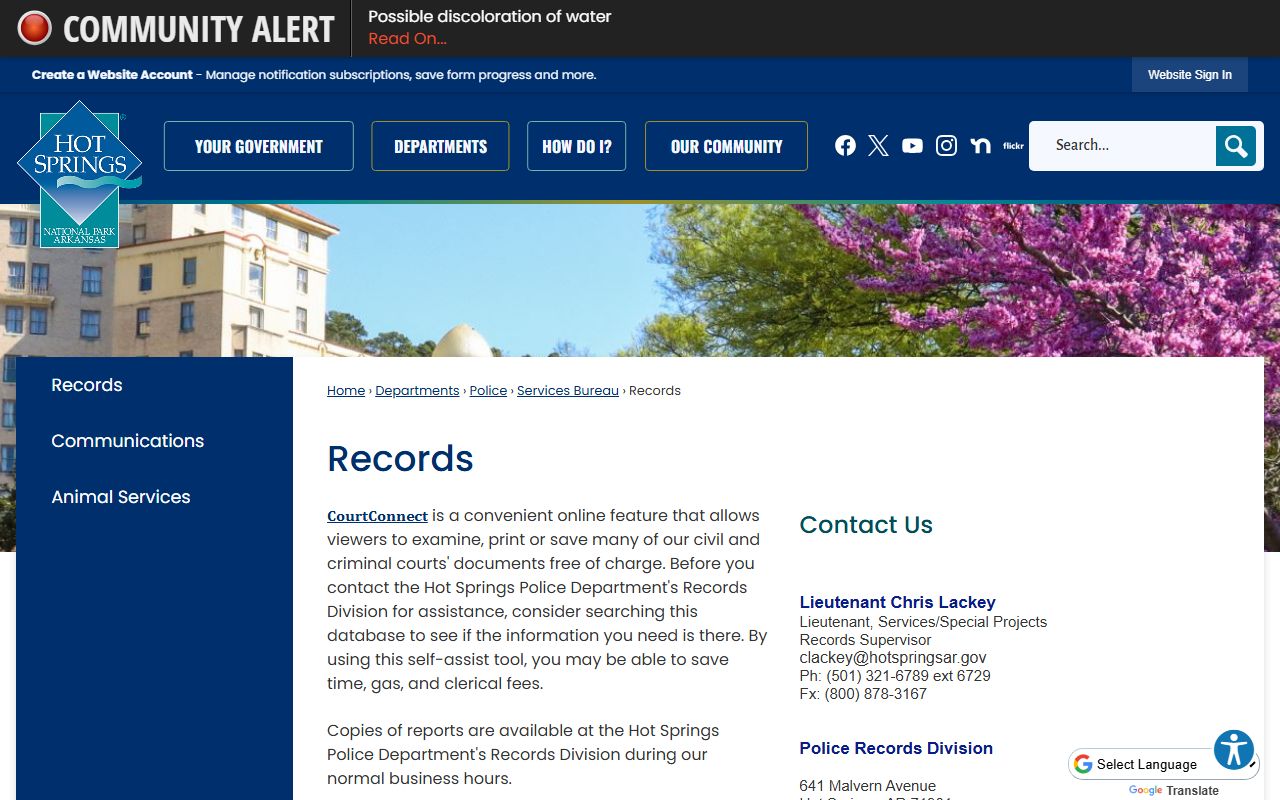Click the Website Sign In button

tap(1189, 75)
